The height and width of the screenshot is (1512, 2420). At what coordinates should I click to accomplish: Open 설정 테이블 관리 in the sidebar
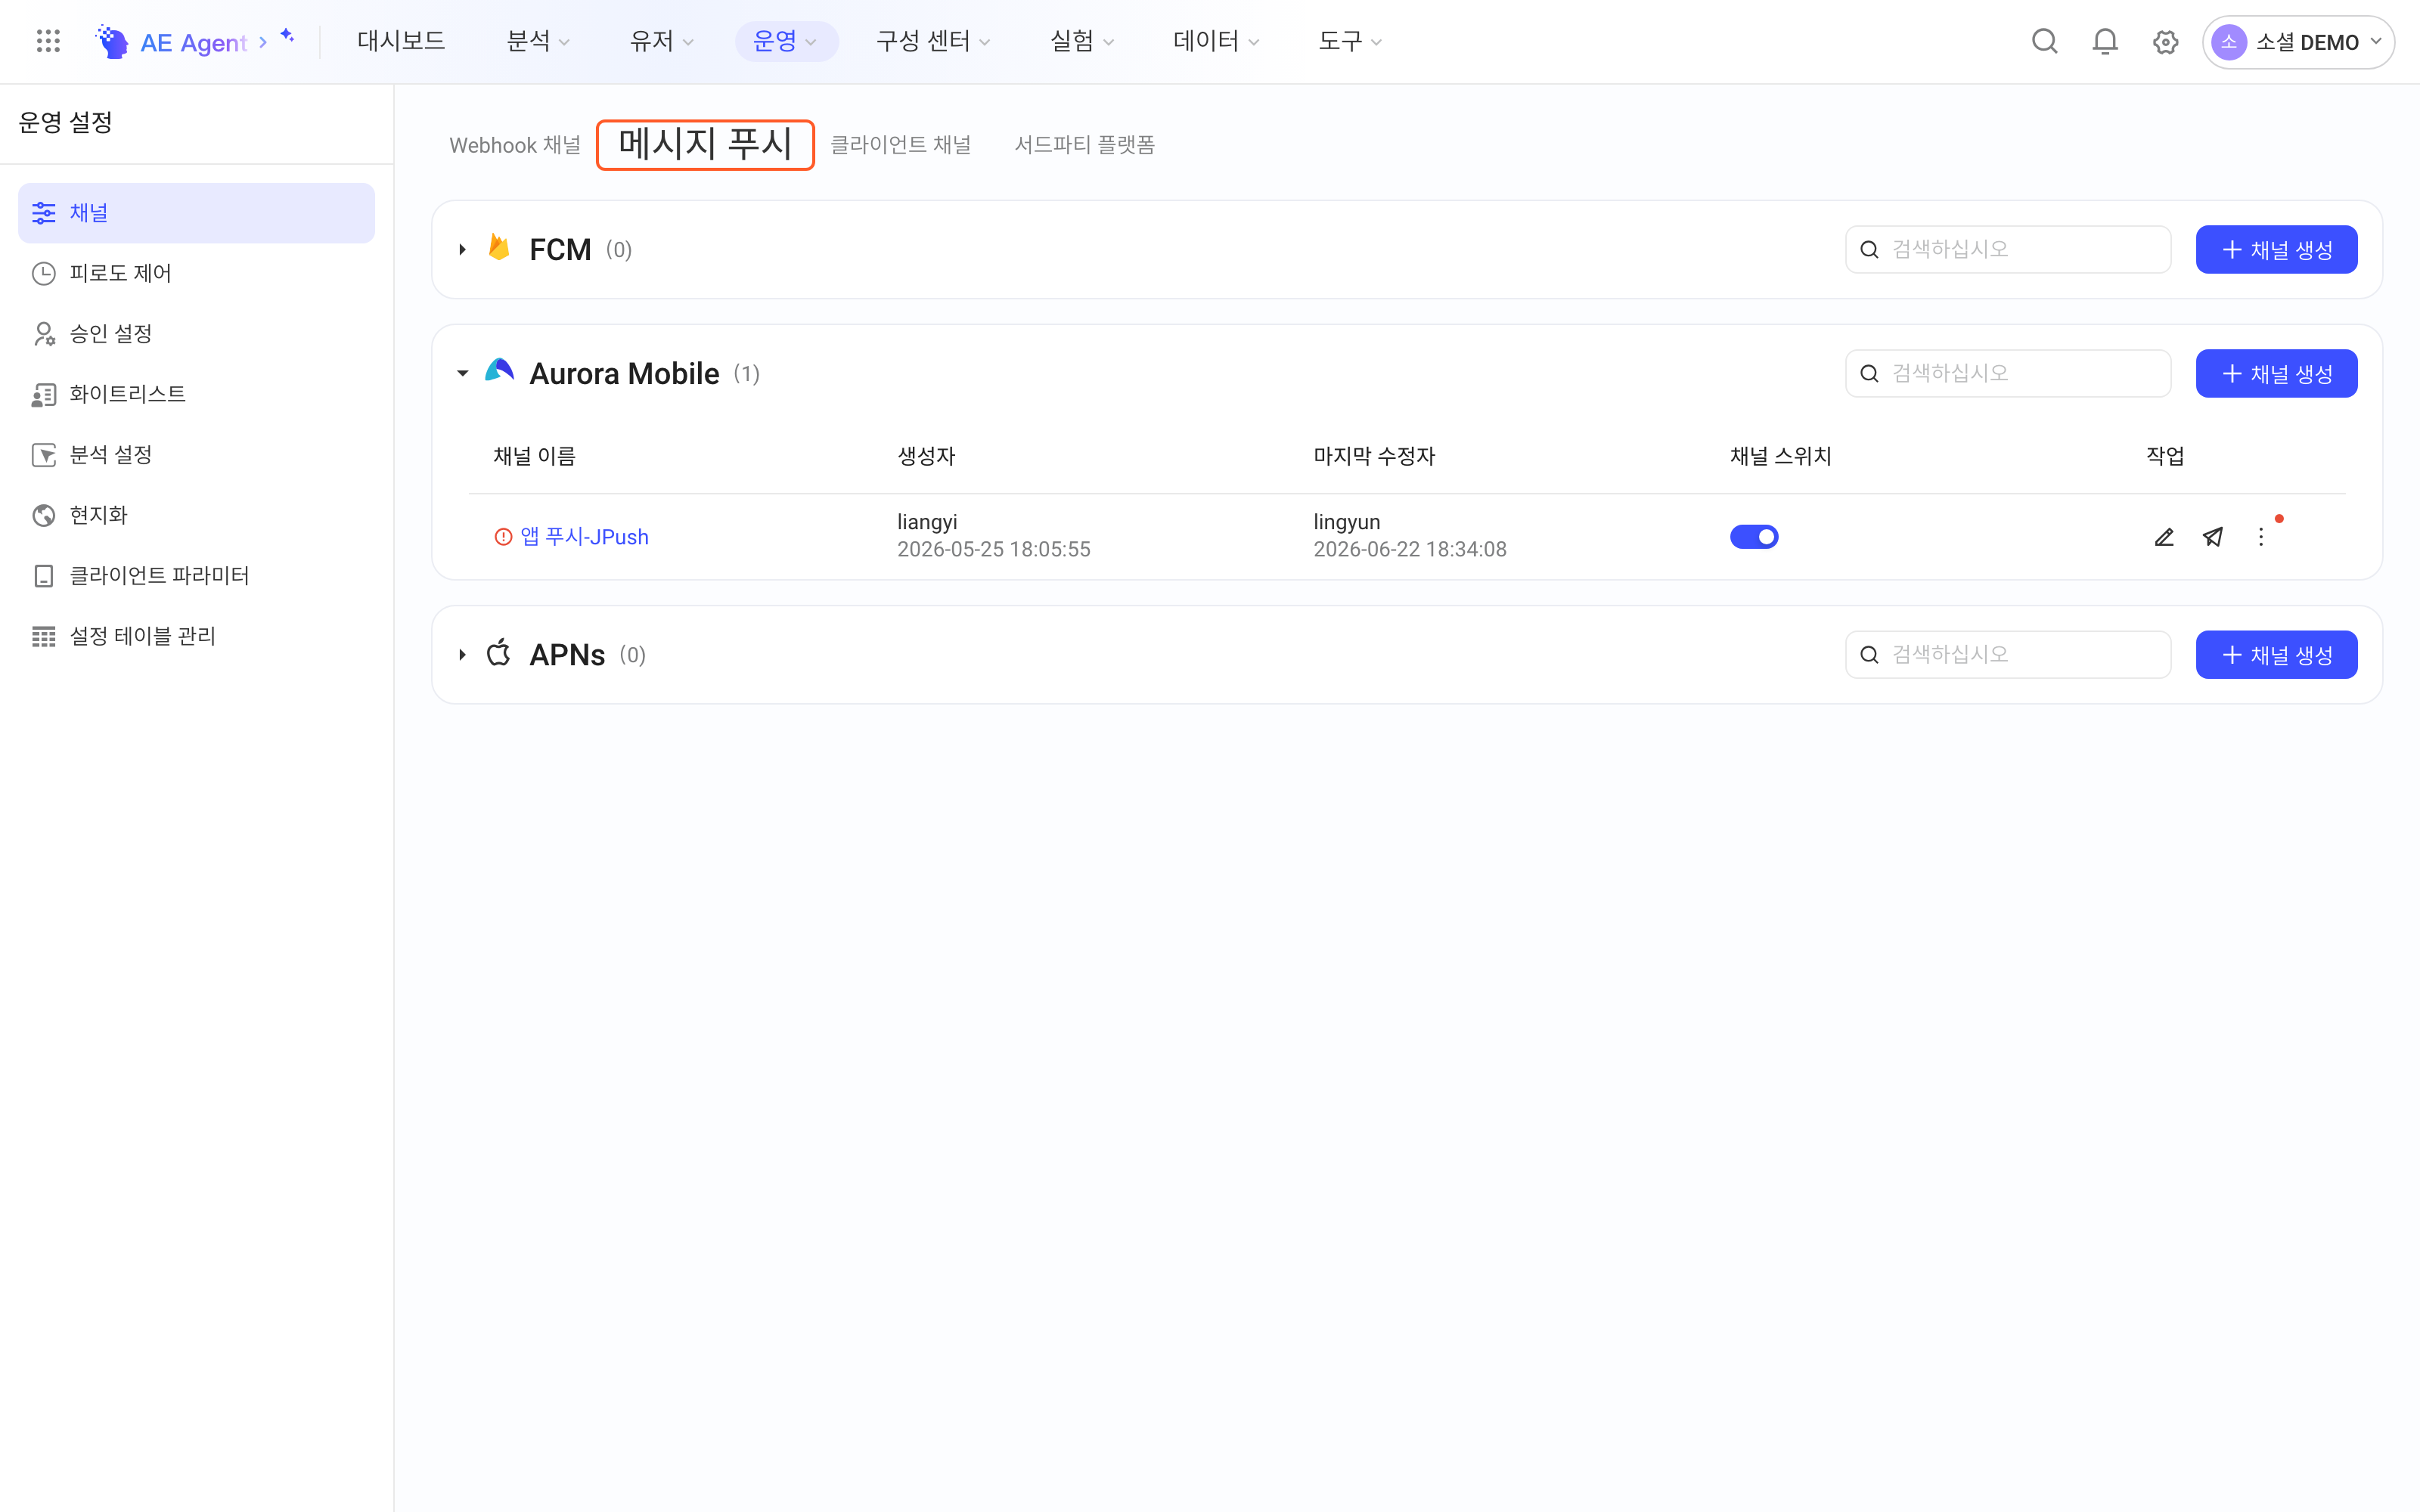click(x=196, y=636)
